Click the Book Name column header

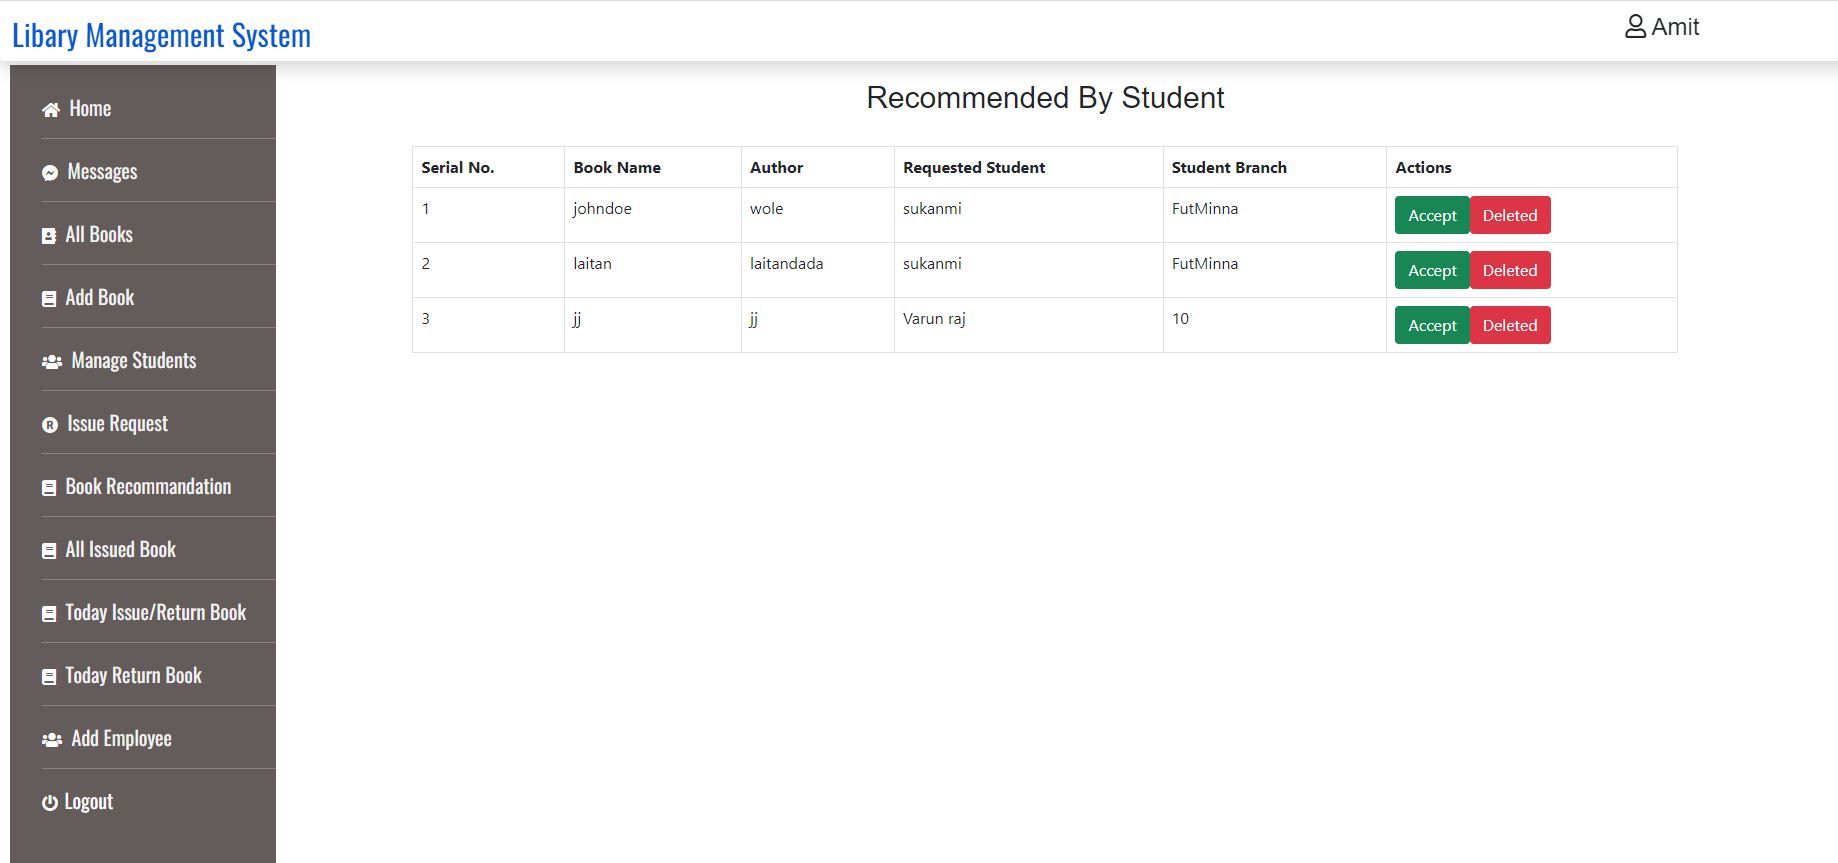point(617,167)
